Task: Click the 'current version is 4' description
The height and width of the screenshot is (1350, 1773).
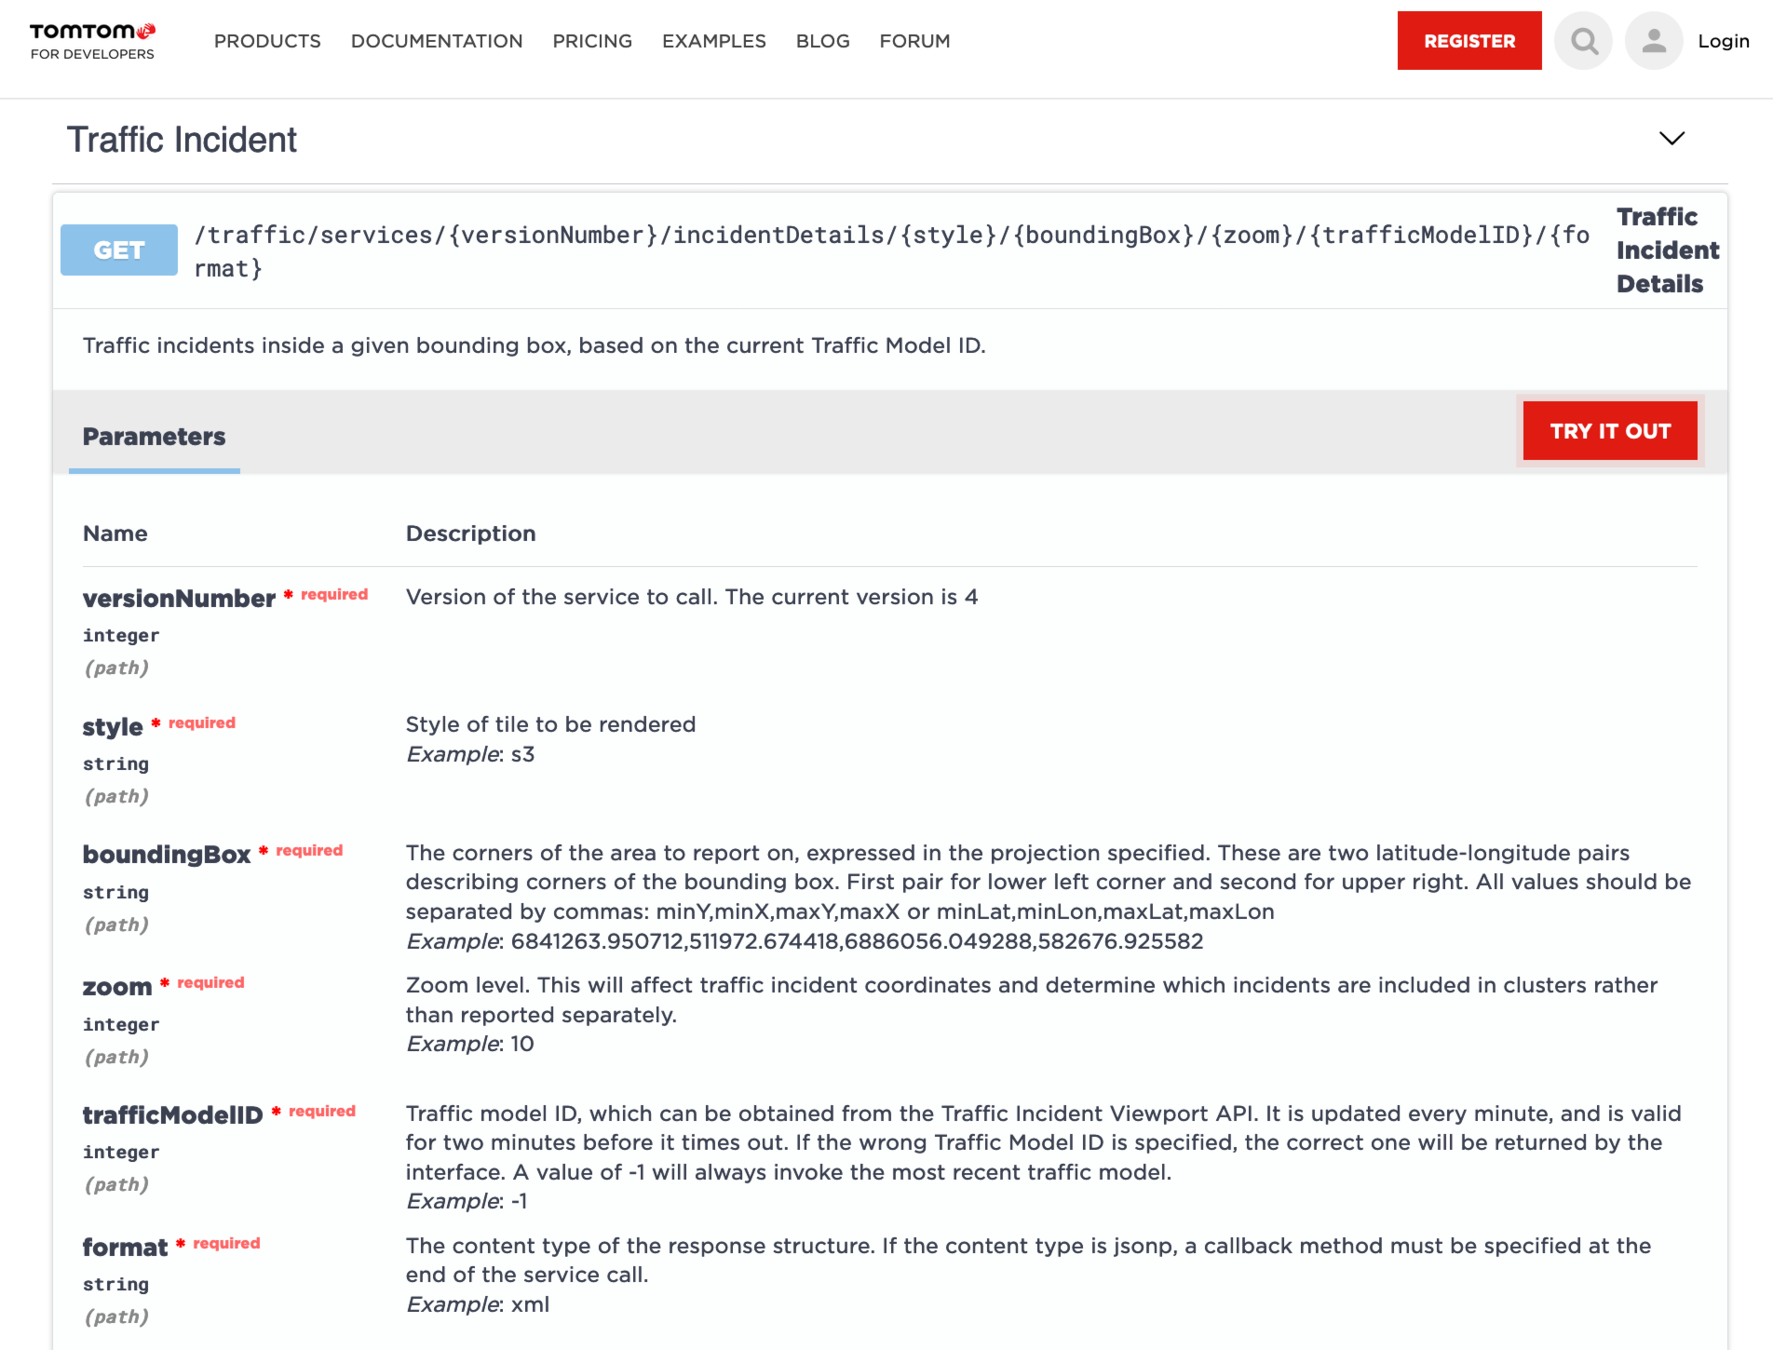Action: click(x=692, y=597)
